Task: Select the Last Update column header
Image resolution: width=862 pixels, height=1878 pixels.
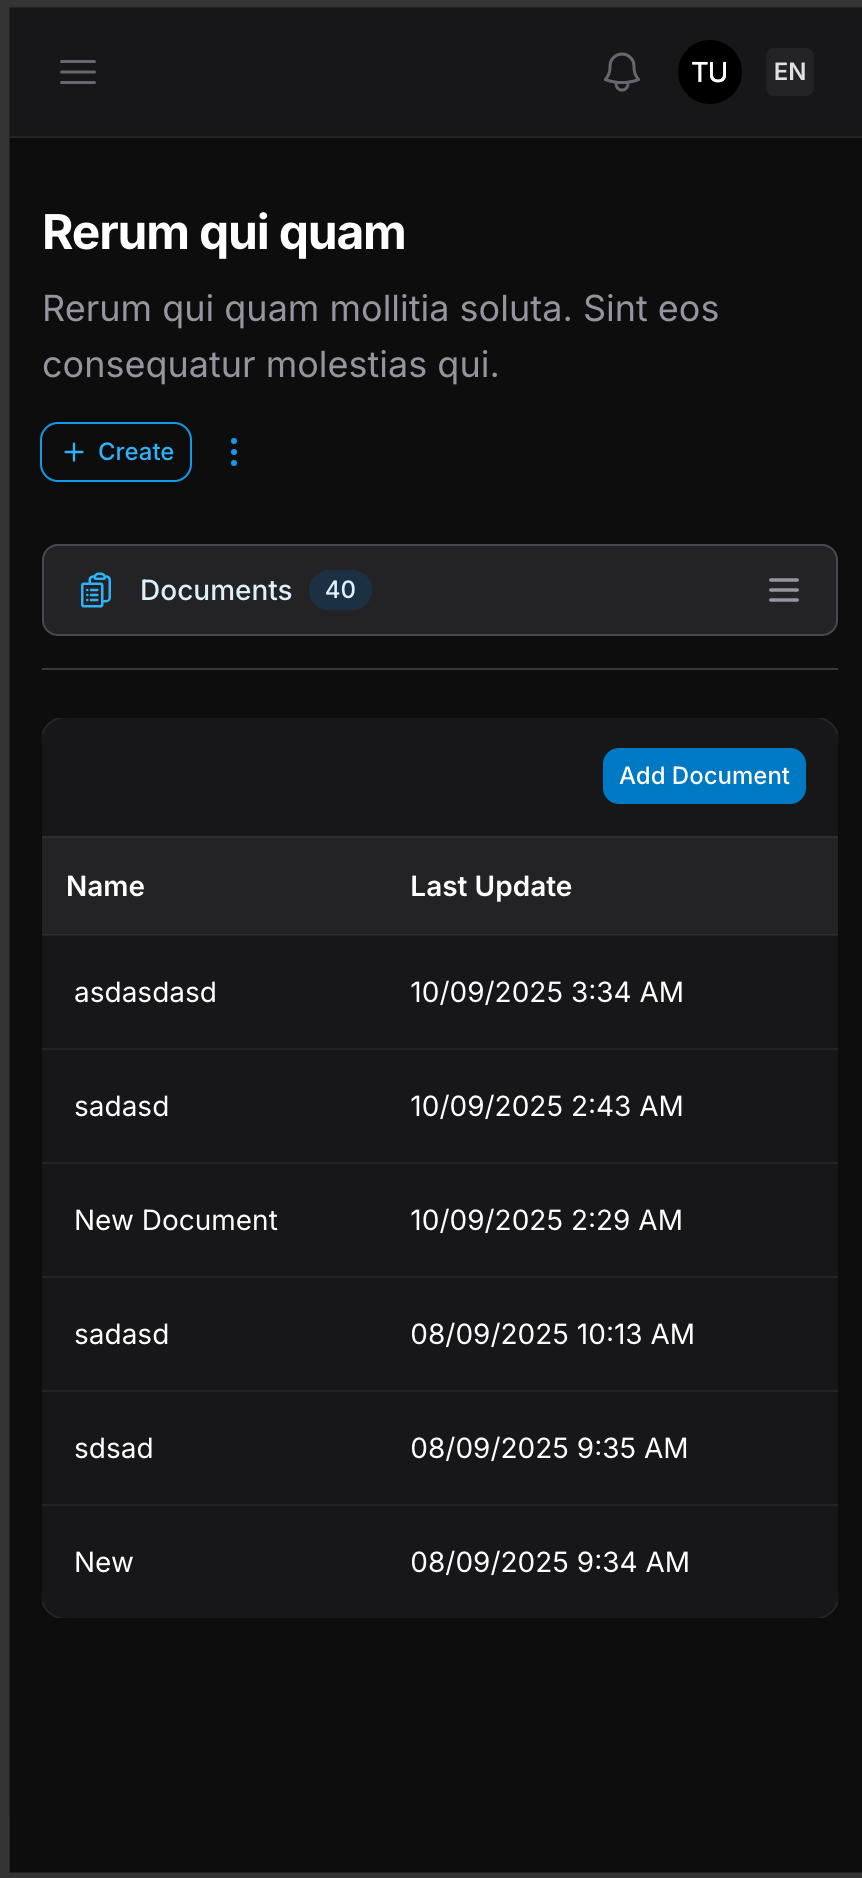Action: pyautogui.click(x=491, y=886)
